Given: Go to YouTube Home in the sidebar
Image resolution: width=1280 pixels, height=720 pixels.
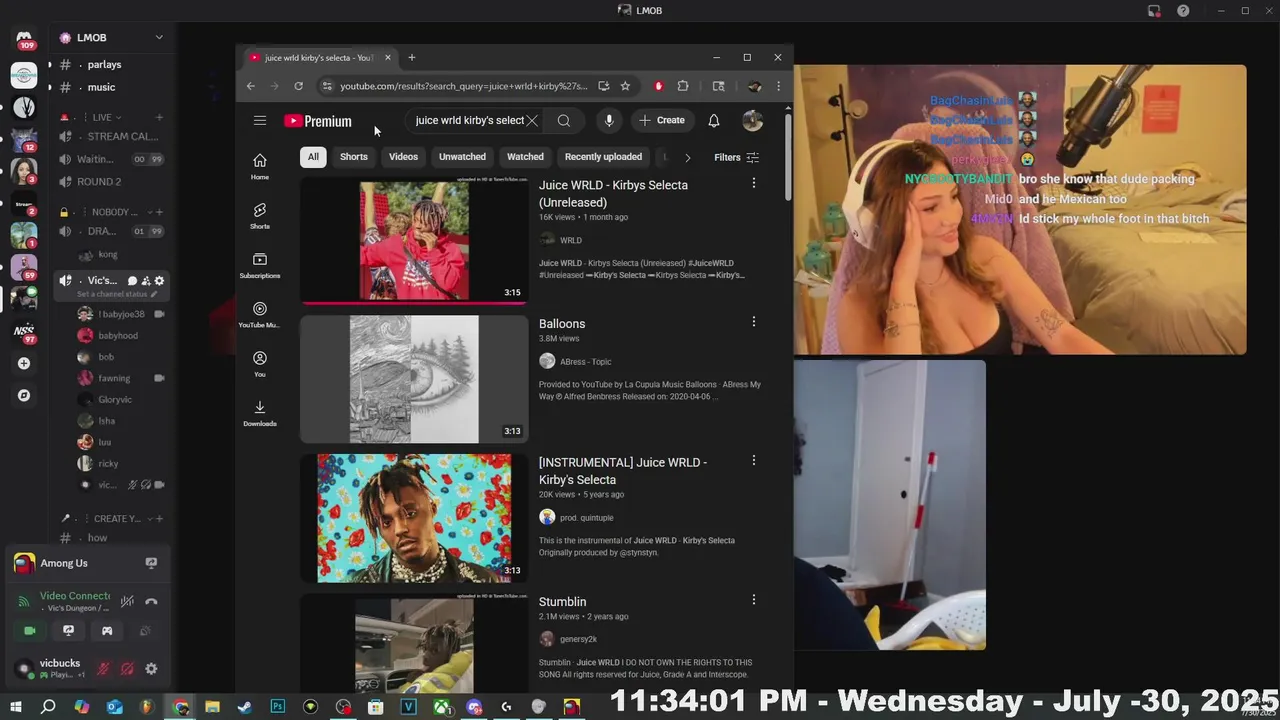Looking at the screenshot, I should pos(260,166).
